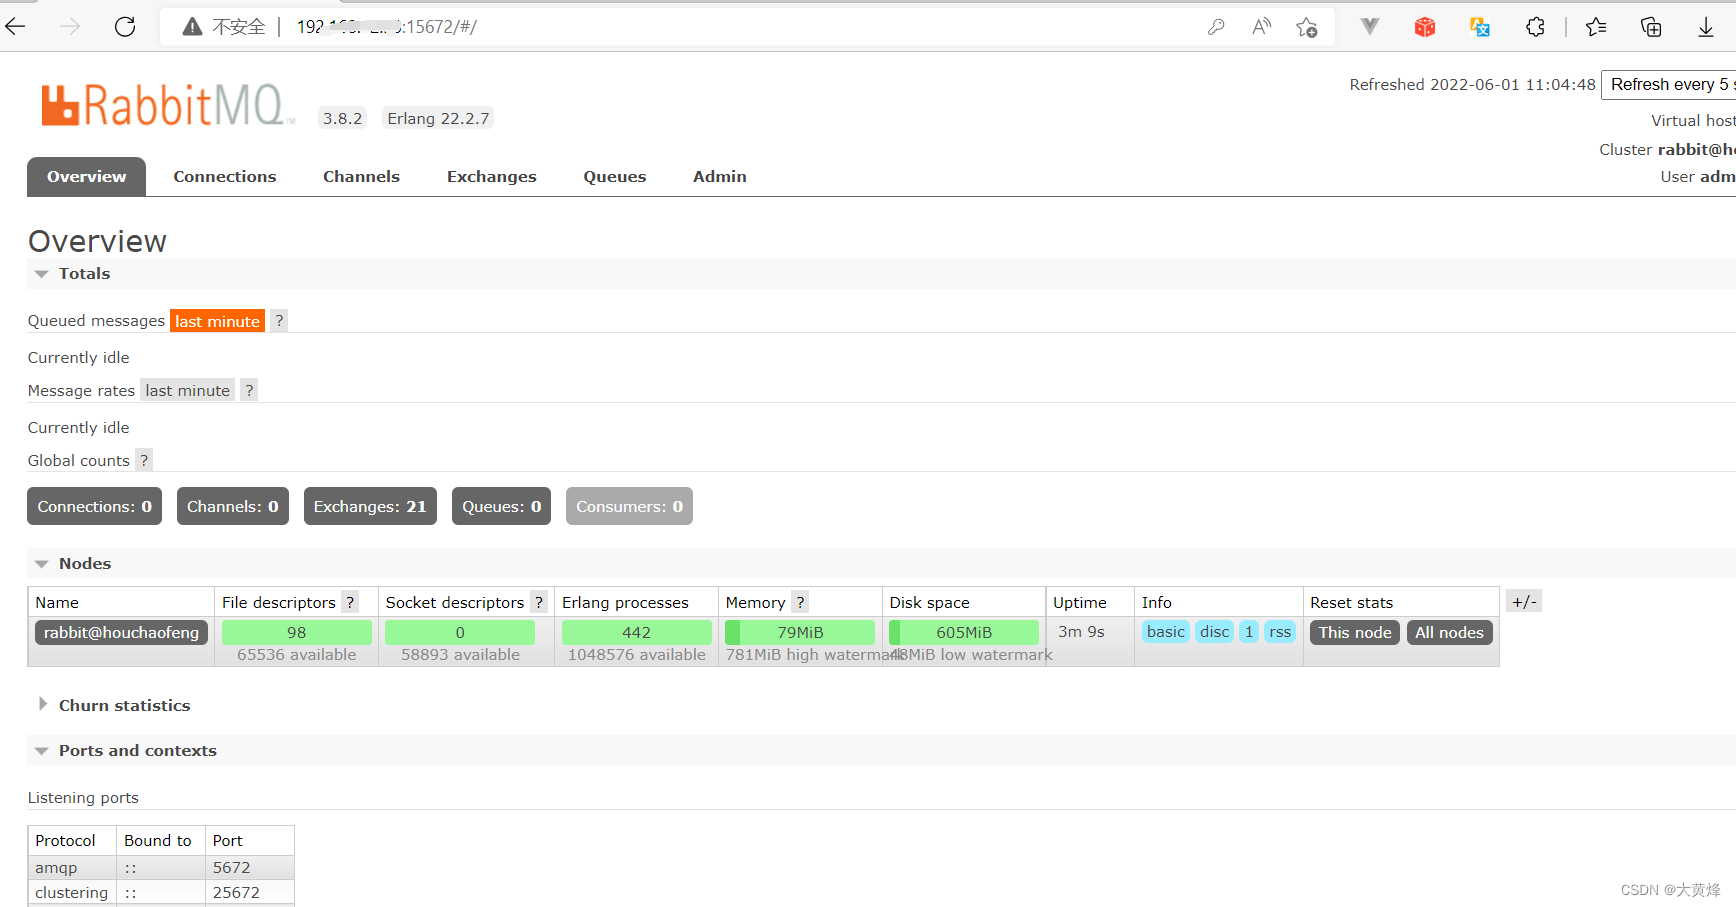The width and height of the screenshot is (1736, 907).
Task: Click the version 3.8.2 label
Action: click(x=342, y=118)
